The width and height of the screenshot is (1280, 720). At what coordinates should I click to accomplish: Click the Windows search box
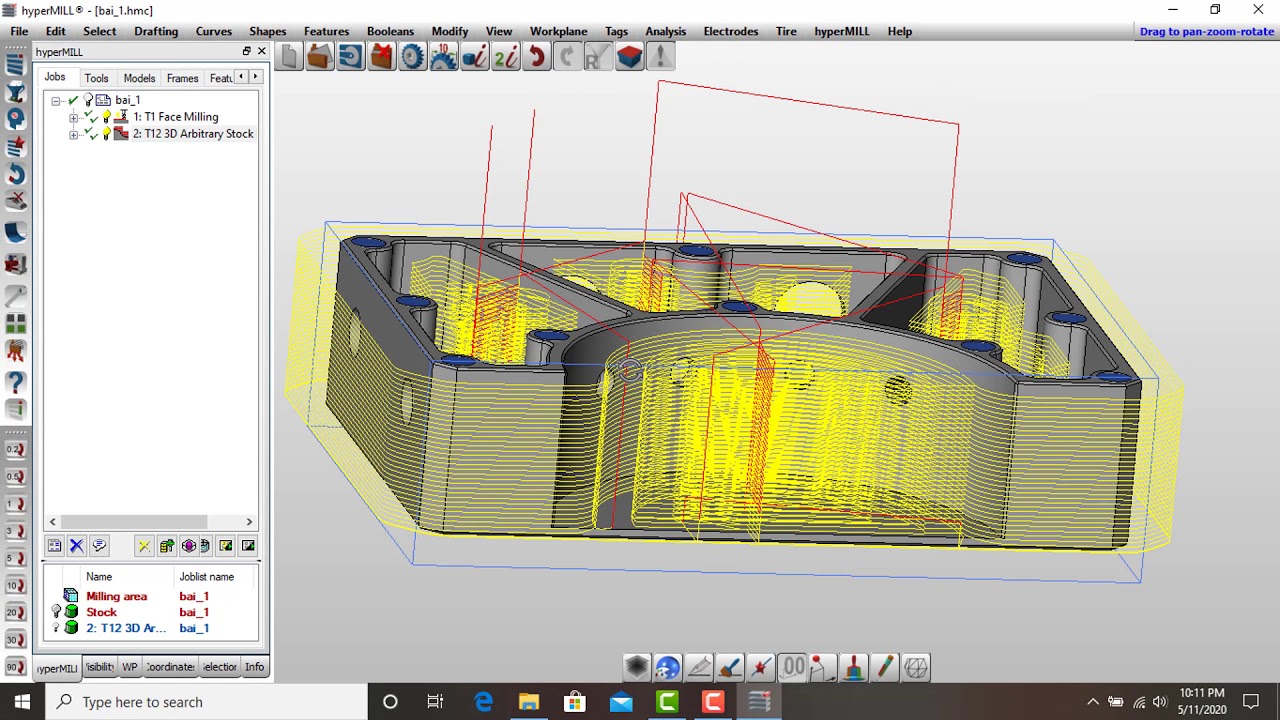[206, 702]
